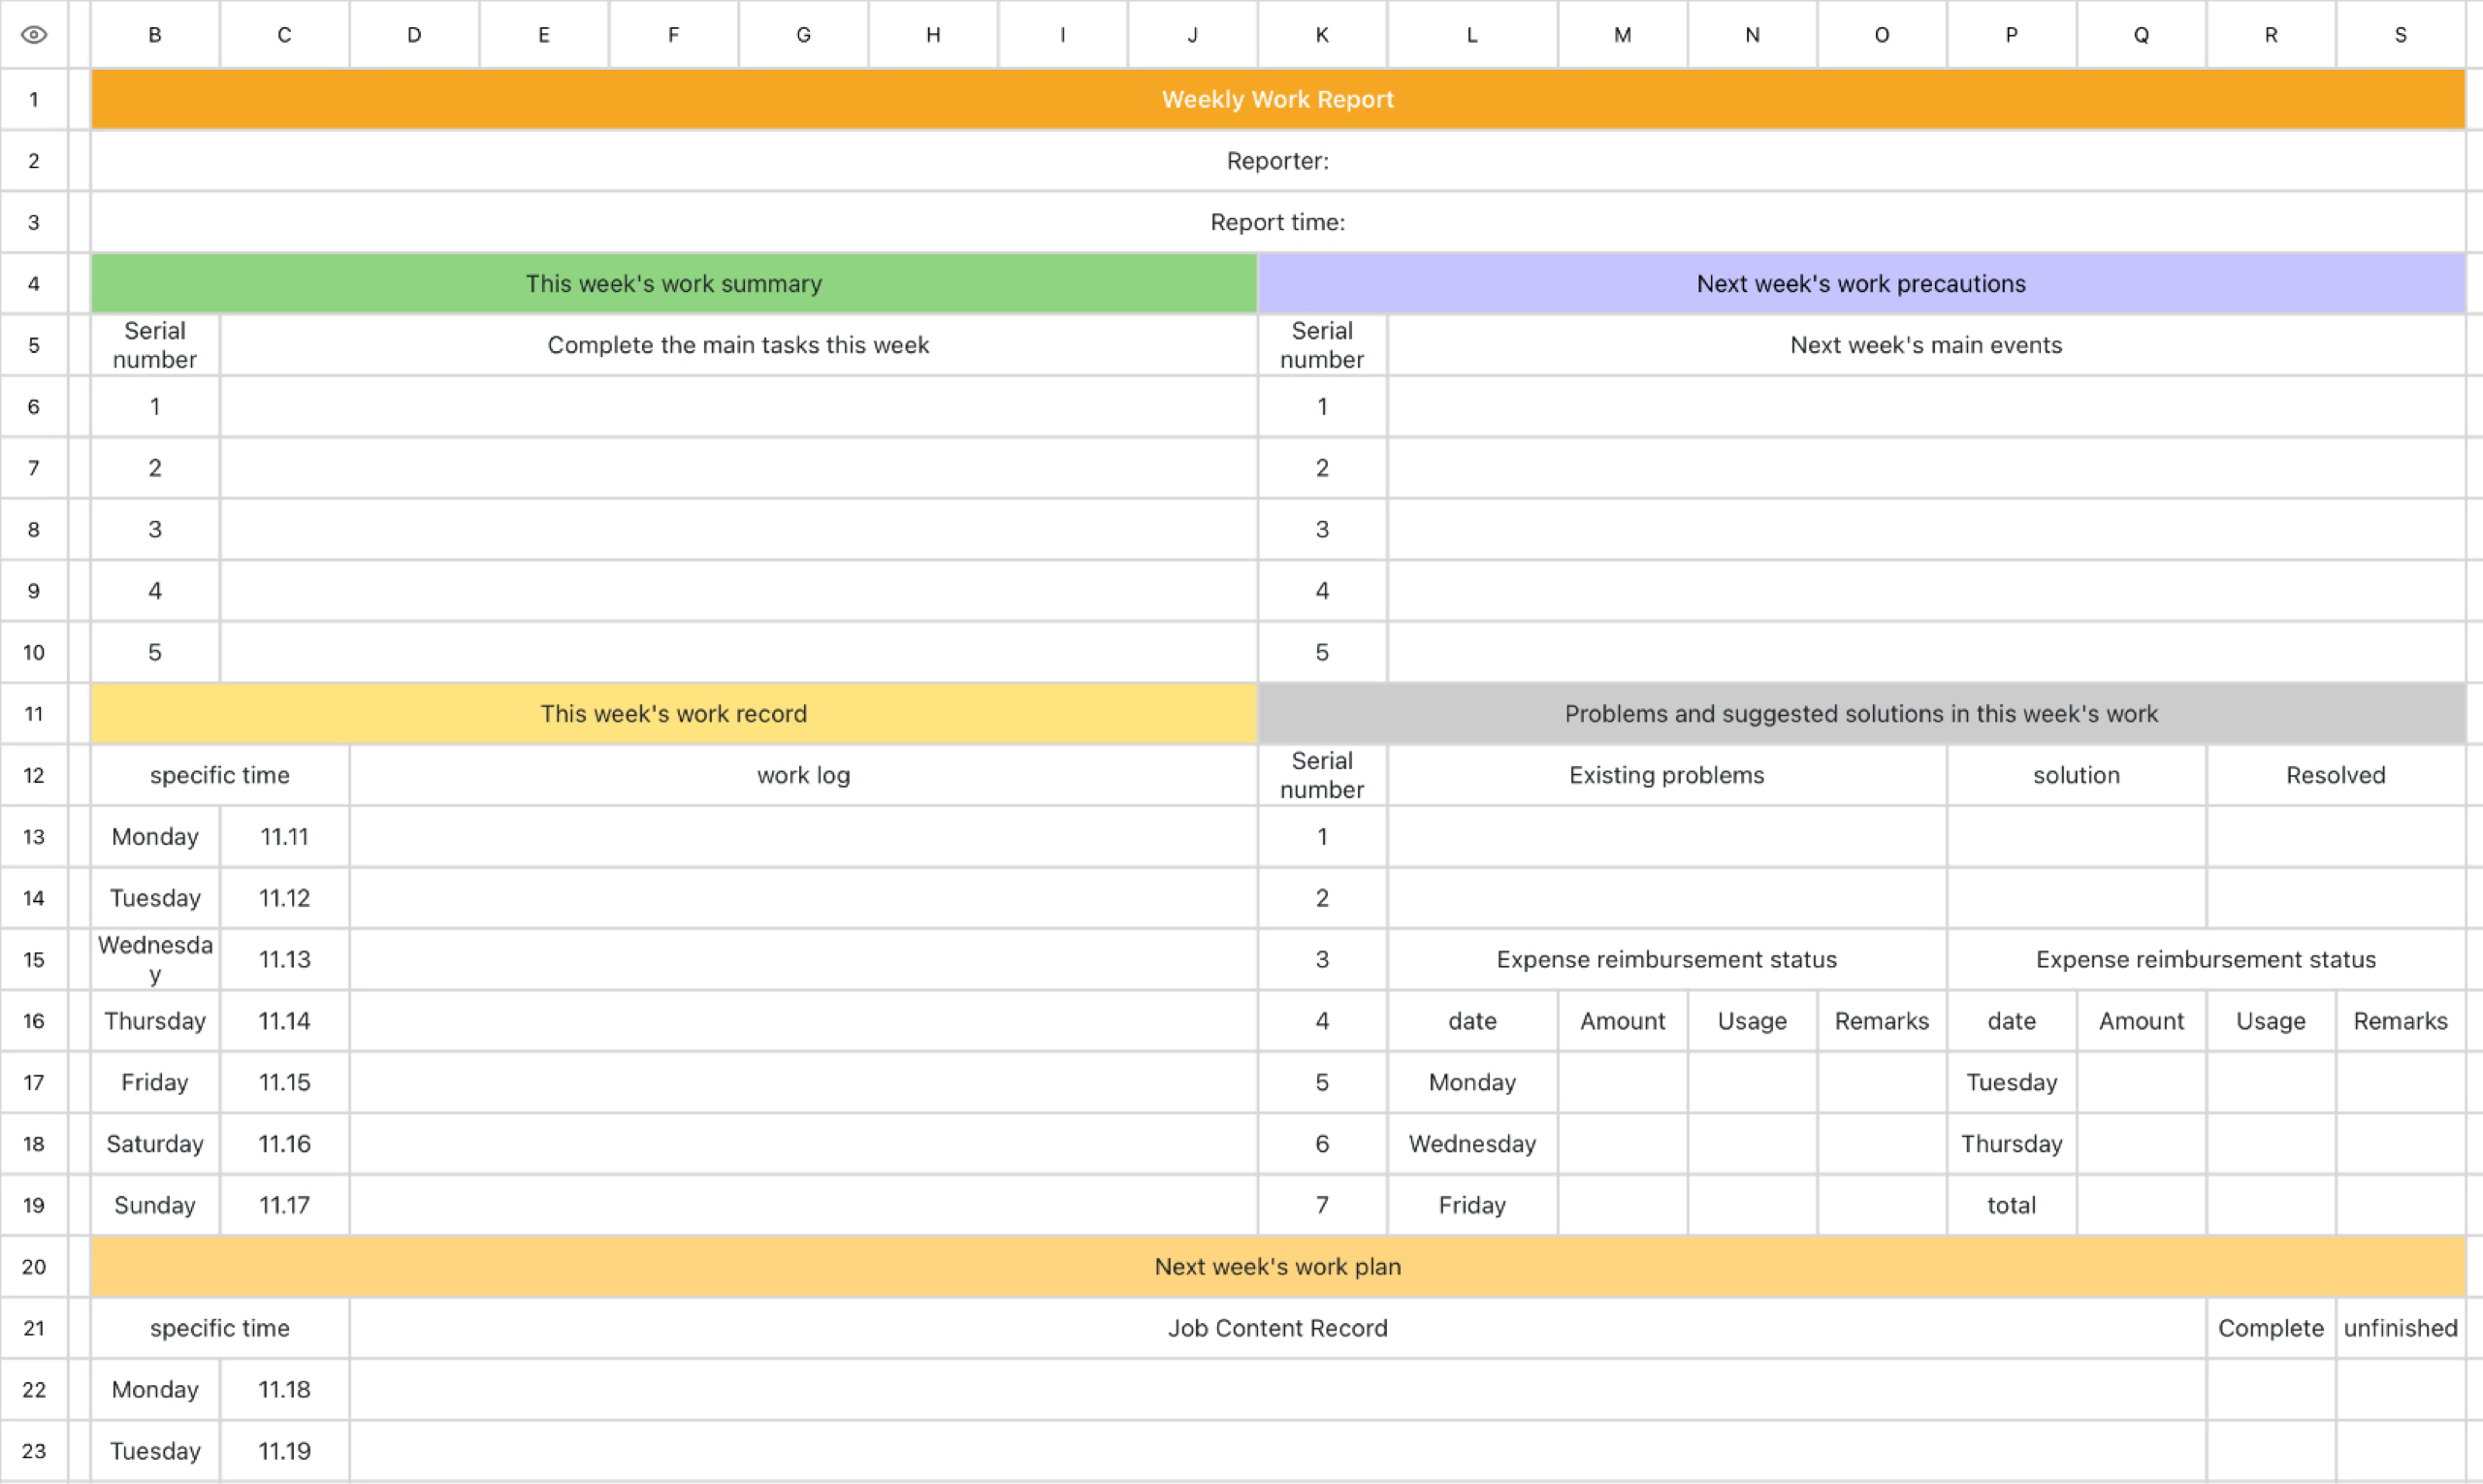Select the date cell '11.19'
Viewport: 2483px width, 1484px height.
point(285,1451)
